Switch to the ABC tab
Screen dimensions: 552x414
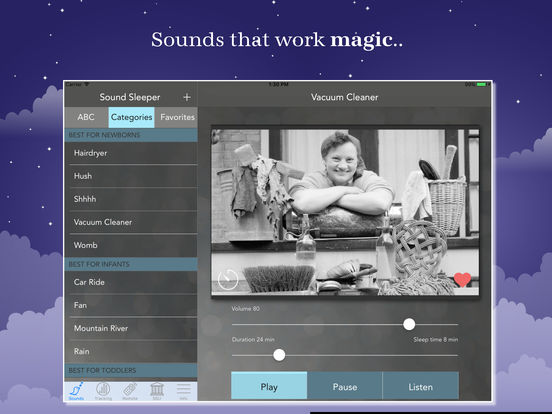tap(86, 117)
